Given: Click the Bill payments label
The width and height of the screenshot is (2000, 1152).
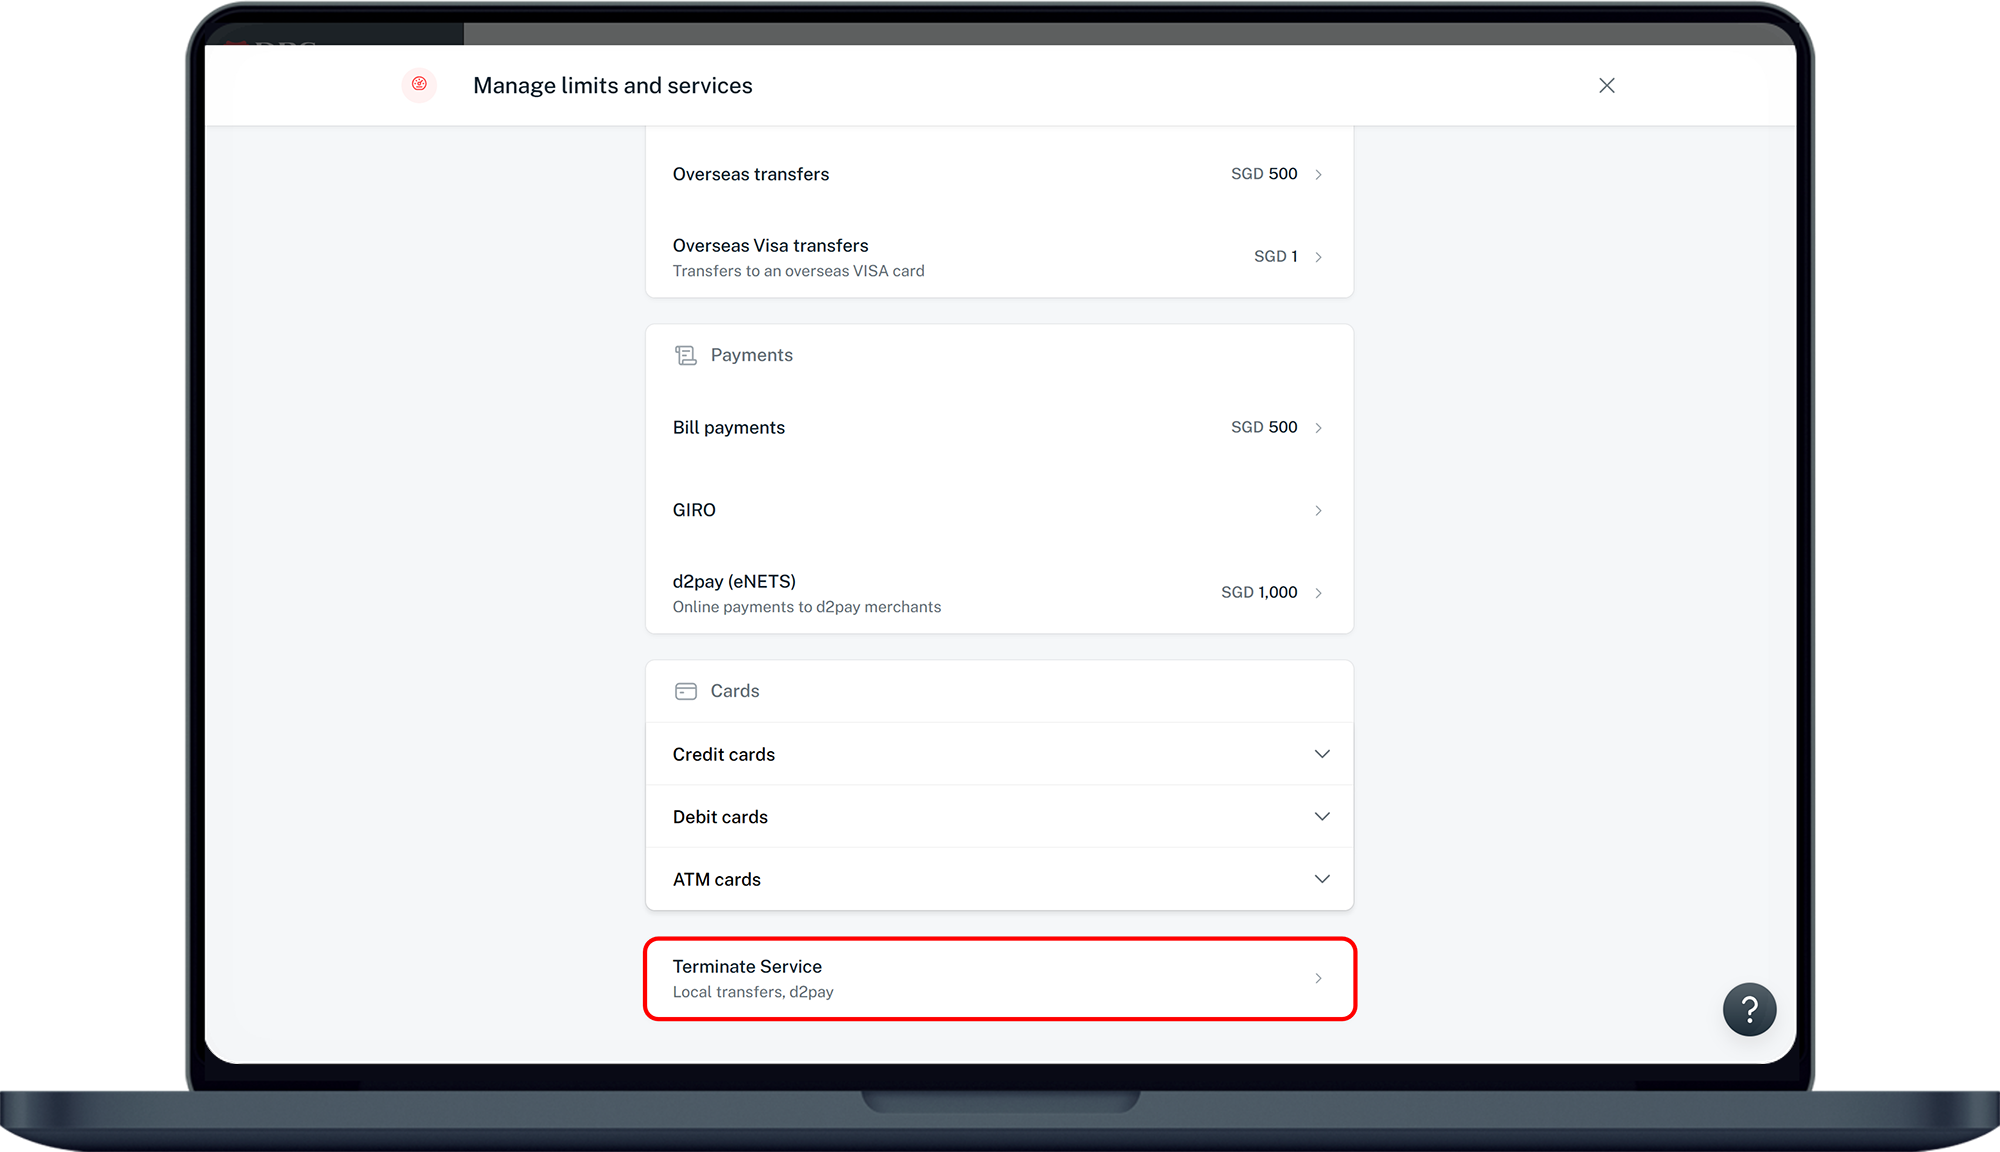Looking at the screenshot, I should pos(728,428).
